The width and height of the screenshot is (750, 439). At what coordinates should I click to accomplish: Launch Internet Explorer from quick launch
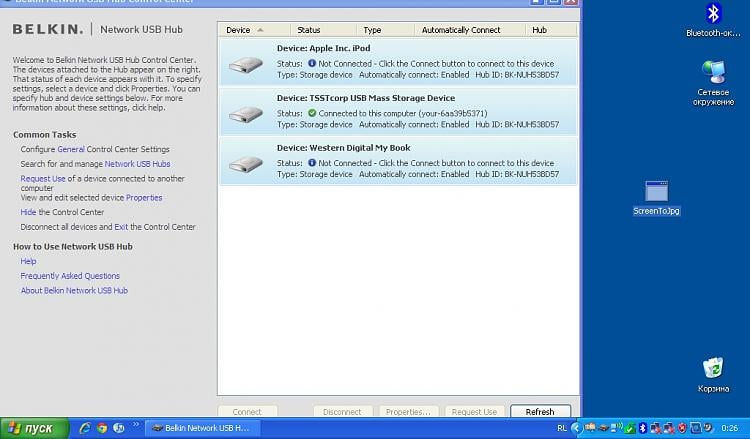pos(85,428)
